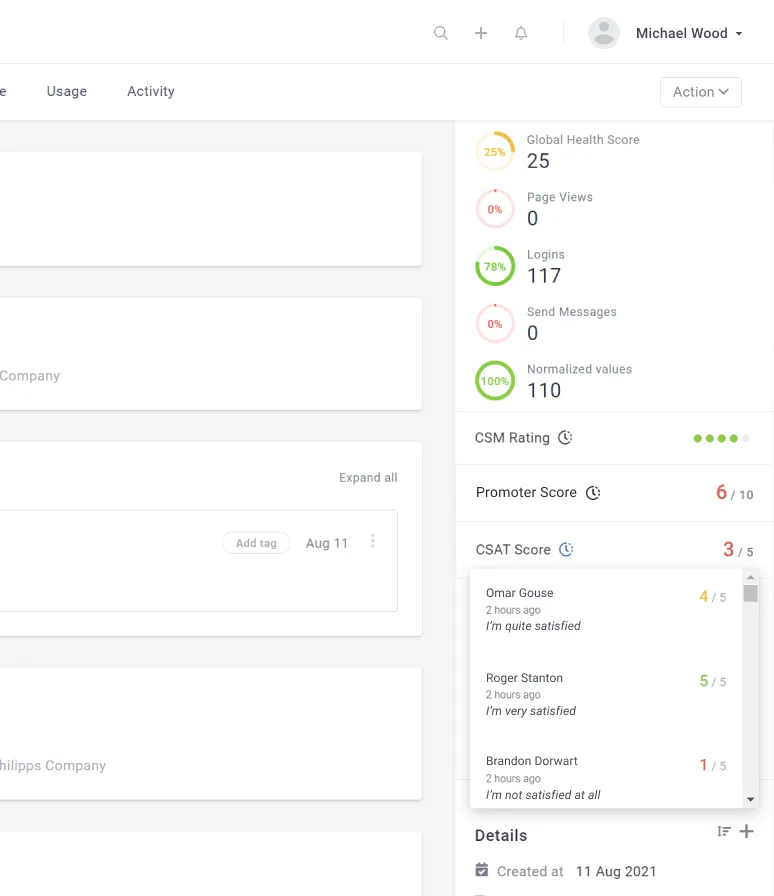Open the Michael Wood user dropdown
Image resolution: width=774 pixels, height=896 pixels.
(x=689, y=33)
